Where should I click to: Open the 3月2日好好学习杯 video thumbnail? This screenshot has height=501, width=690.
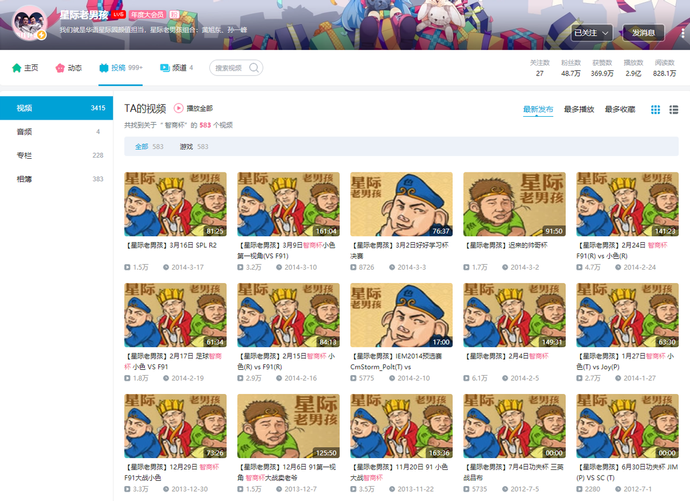coord(401,204)
